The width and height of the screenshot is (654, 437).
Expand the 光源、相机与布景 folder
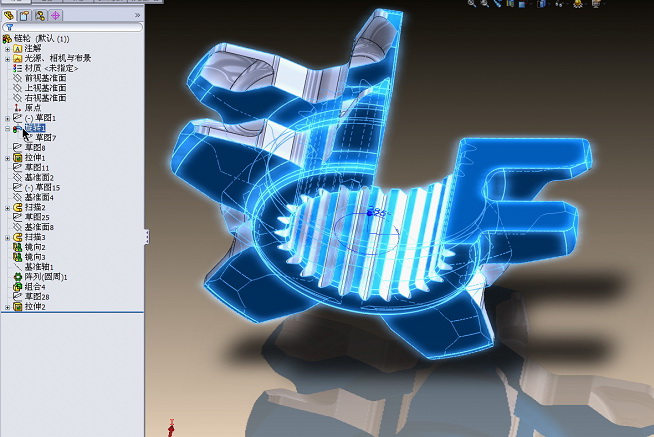pyautogui.click(x=7, y=59)
